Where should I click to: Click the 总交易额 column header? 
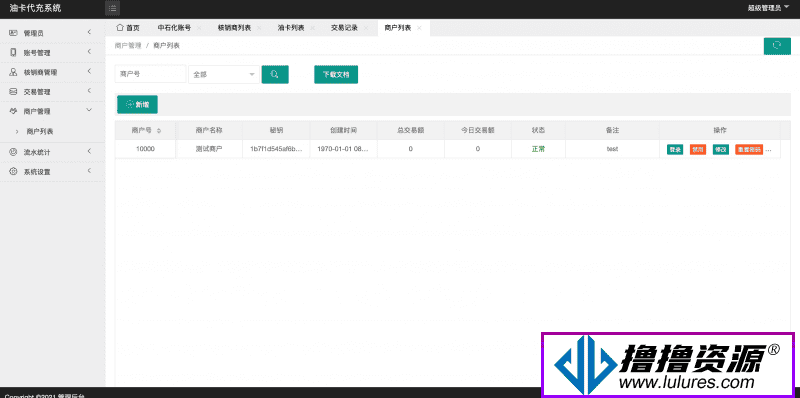coord(411,131)
